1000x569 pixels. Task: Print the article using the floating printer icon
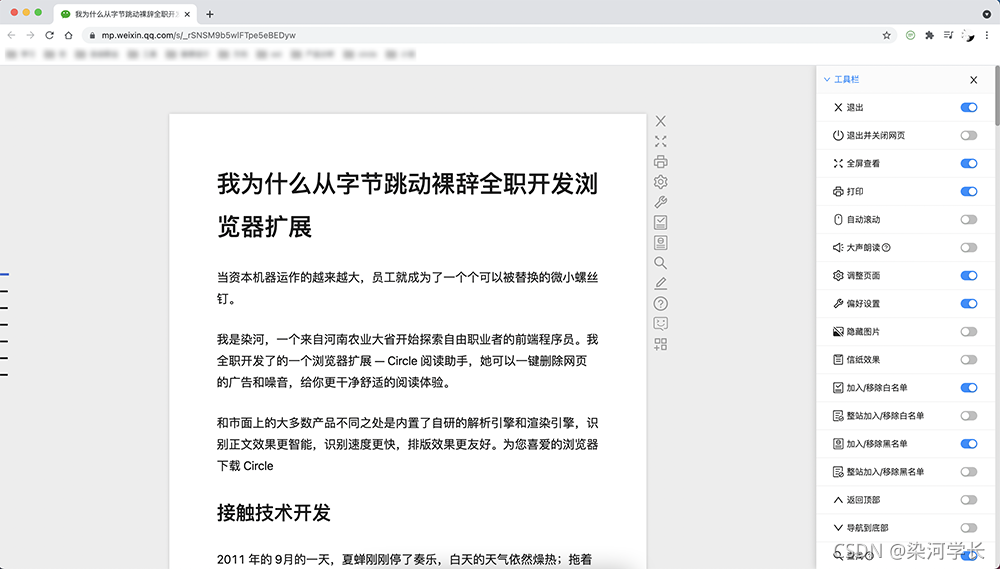coord(661,162)
